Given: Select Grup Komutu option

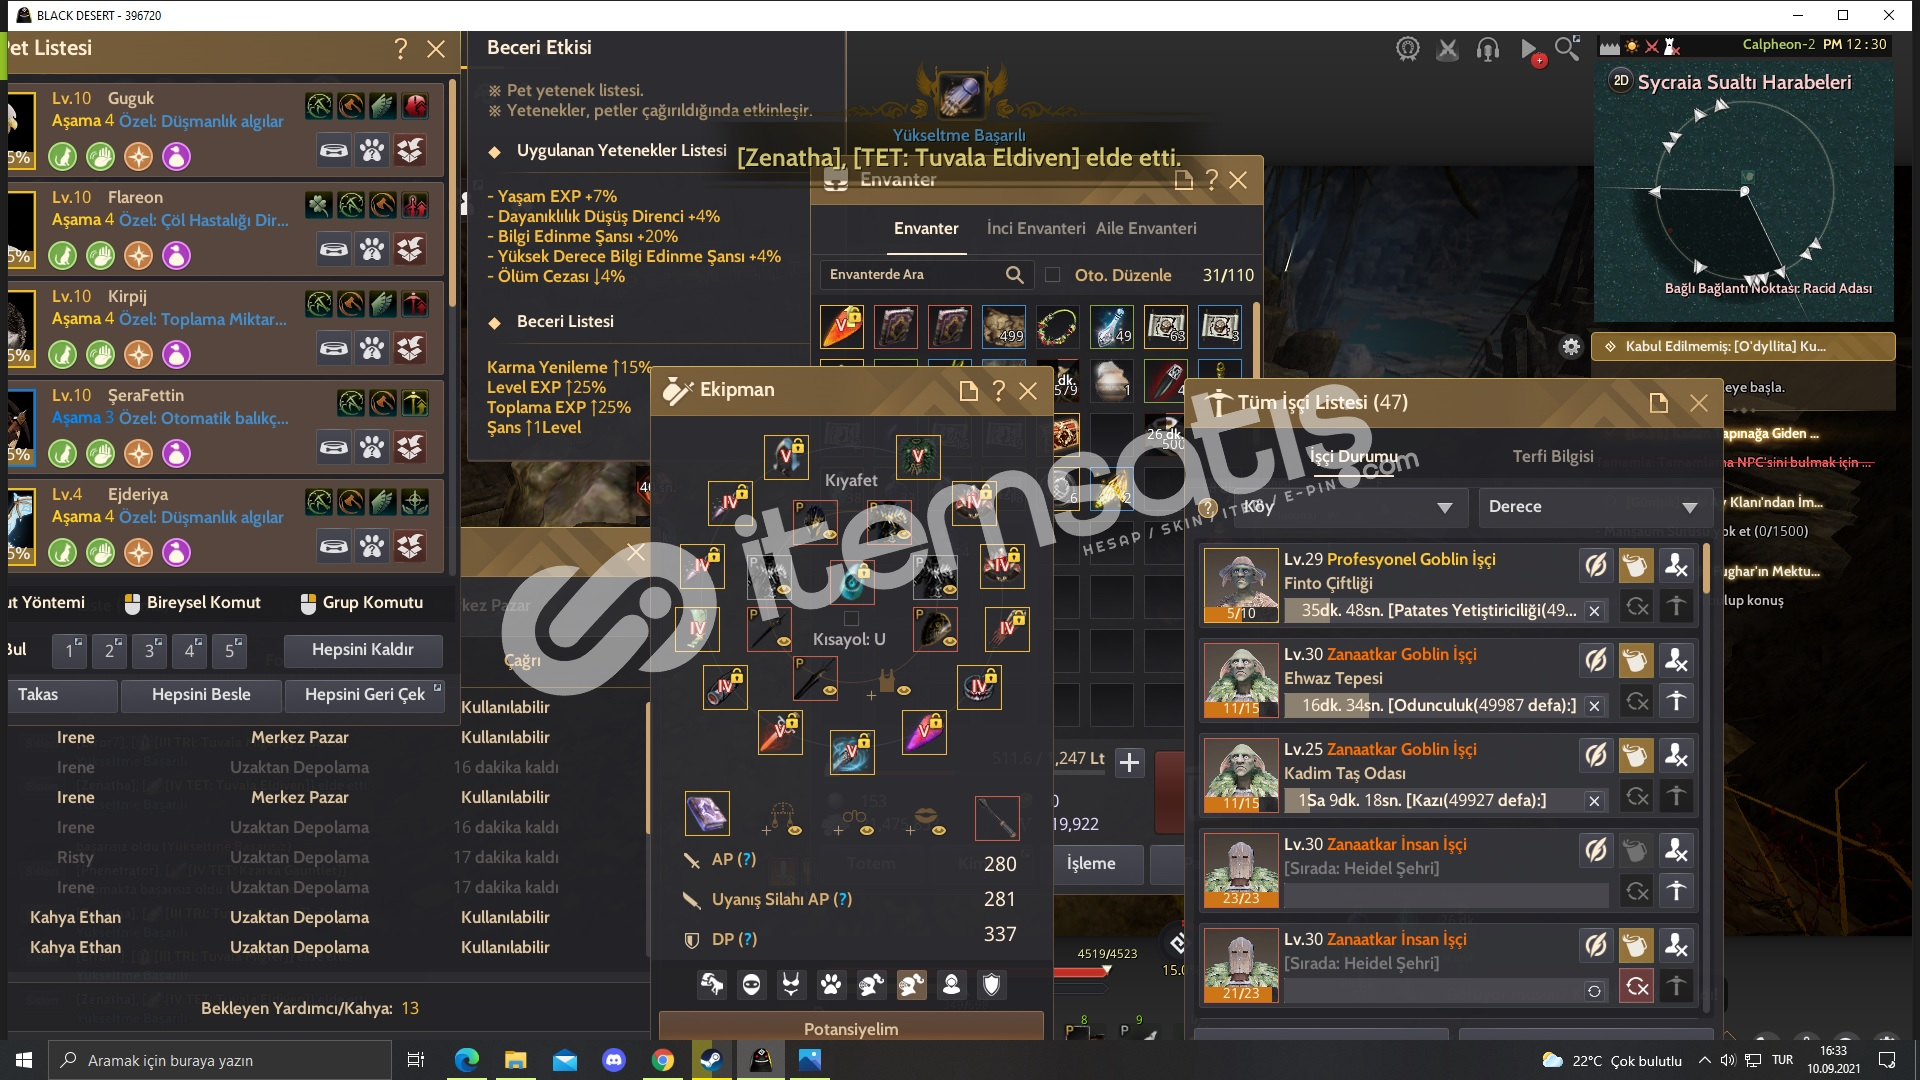Looking at the screenshot, I should click(362, 603).
